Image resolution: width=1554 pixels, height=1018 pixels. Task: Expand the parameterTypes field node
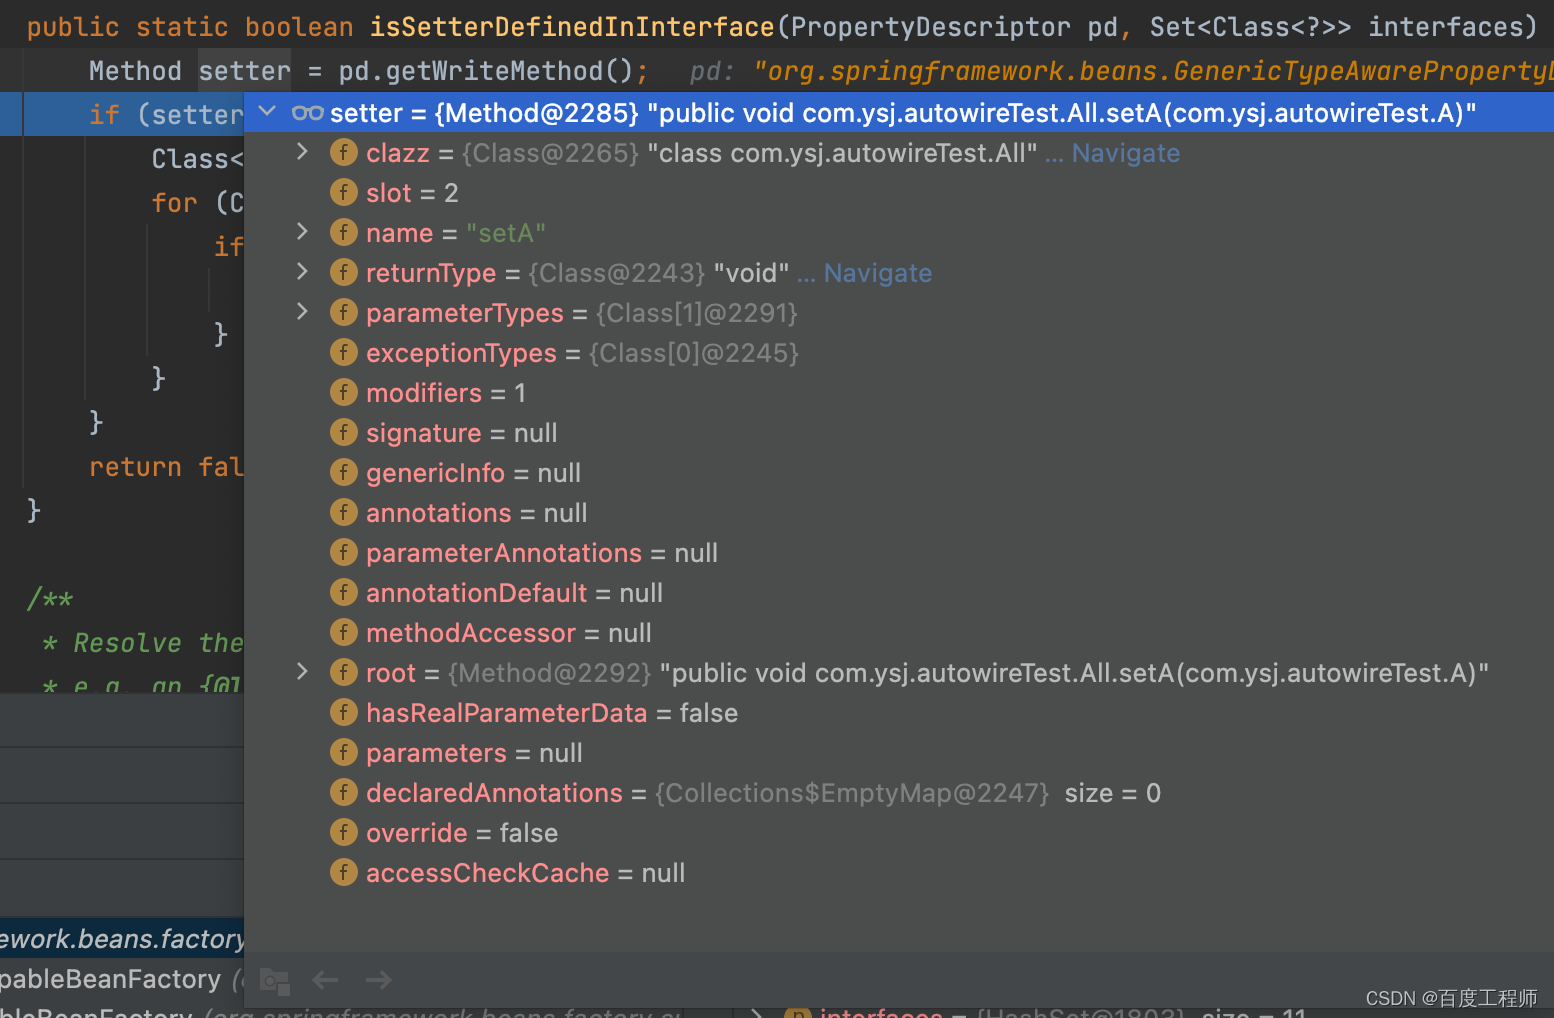(302, 312)
